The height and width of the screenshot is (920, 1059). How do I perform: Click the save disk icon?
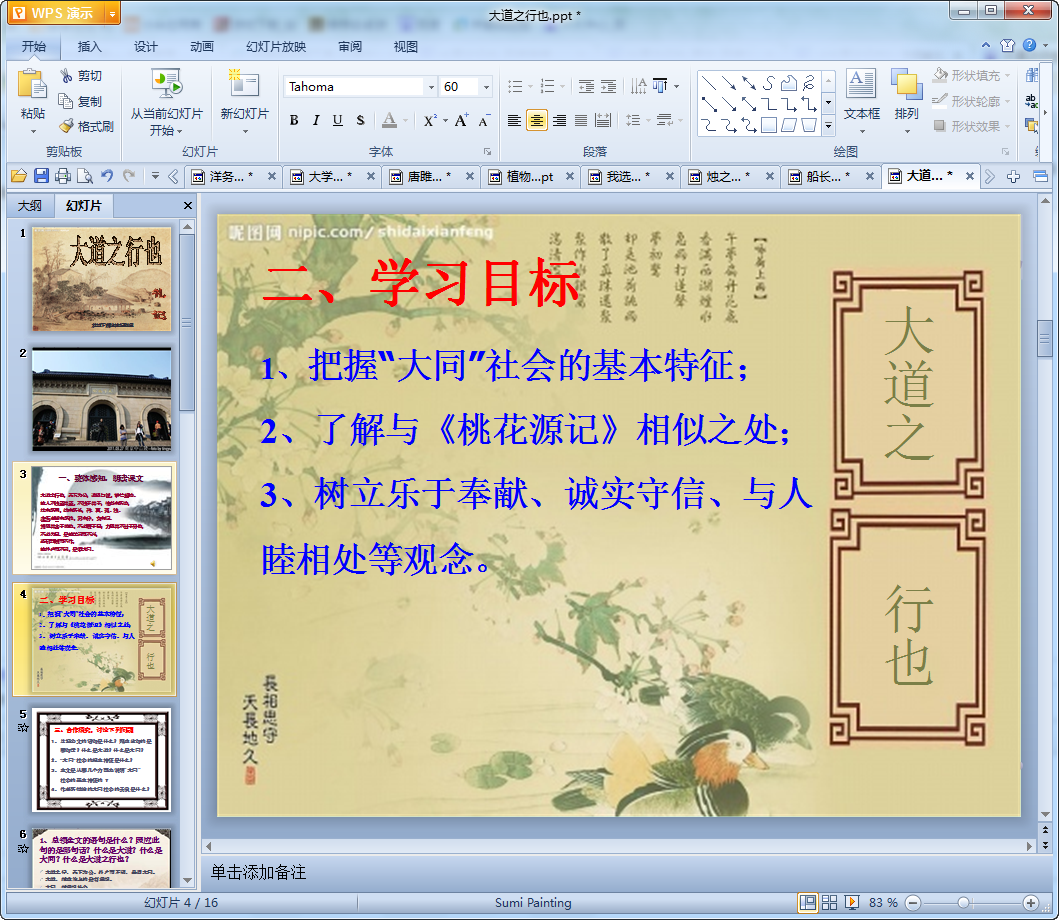click(41, 176)
